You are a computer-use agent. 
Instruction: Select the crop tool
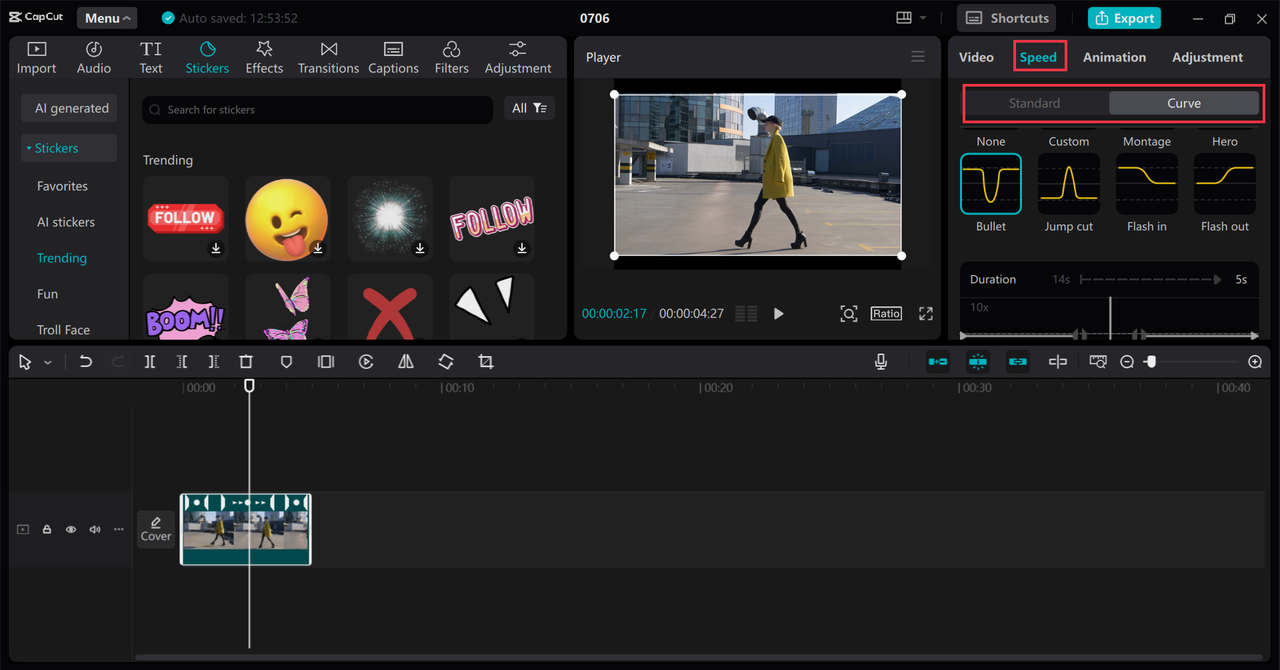click(x=486, y=362)
